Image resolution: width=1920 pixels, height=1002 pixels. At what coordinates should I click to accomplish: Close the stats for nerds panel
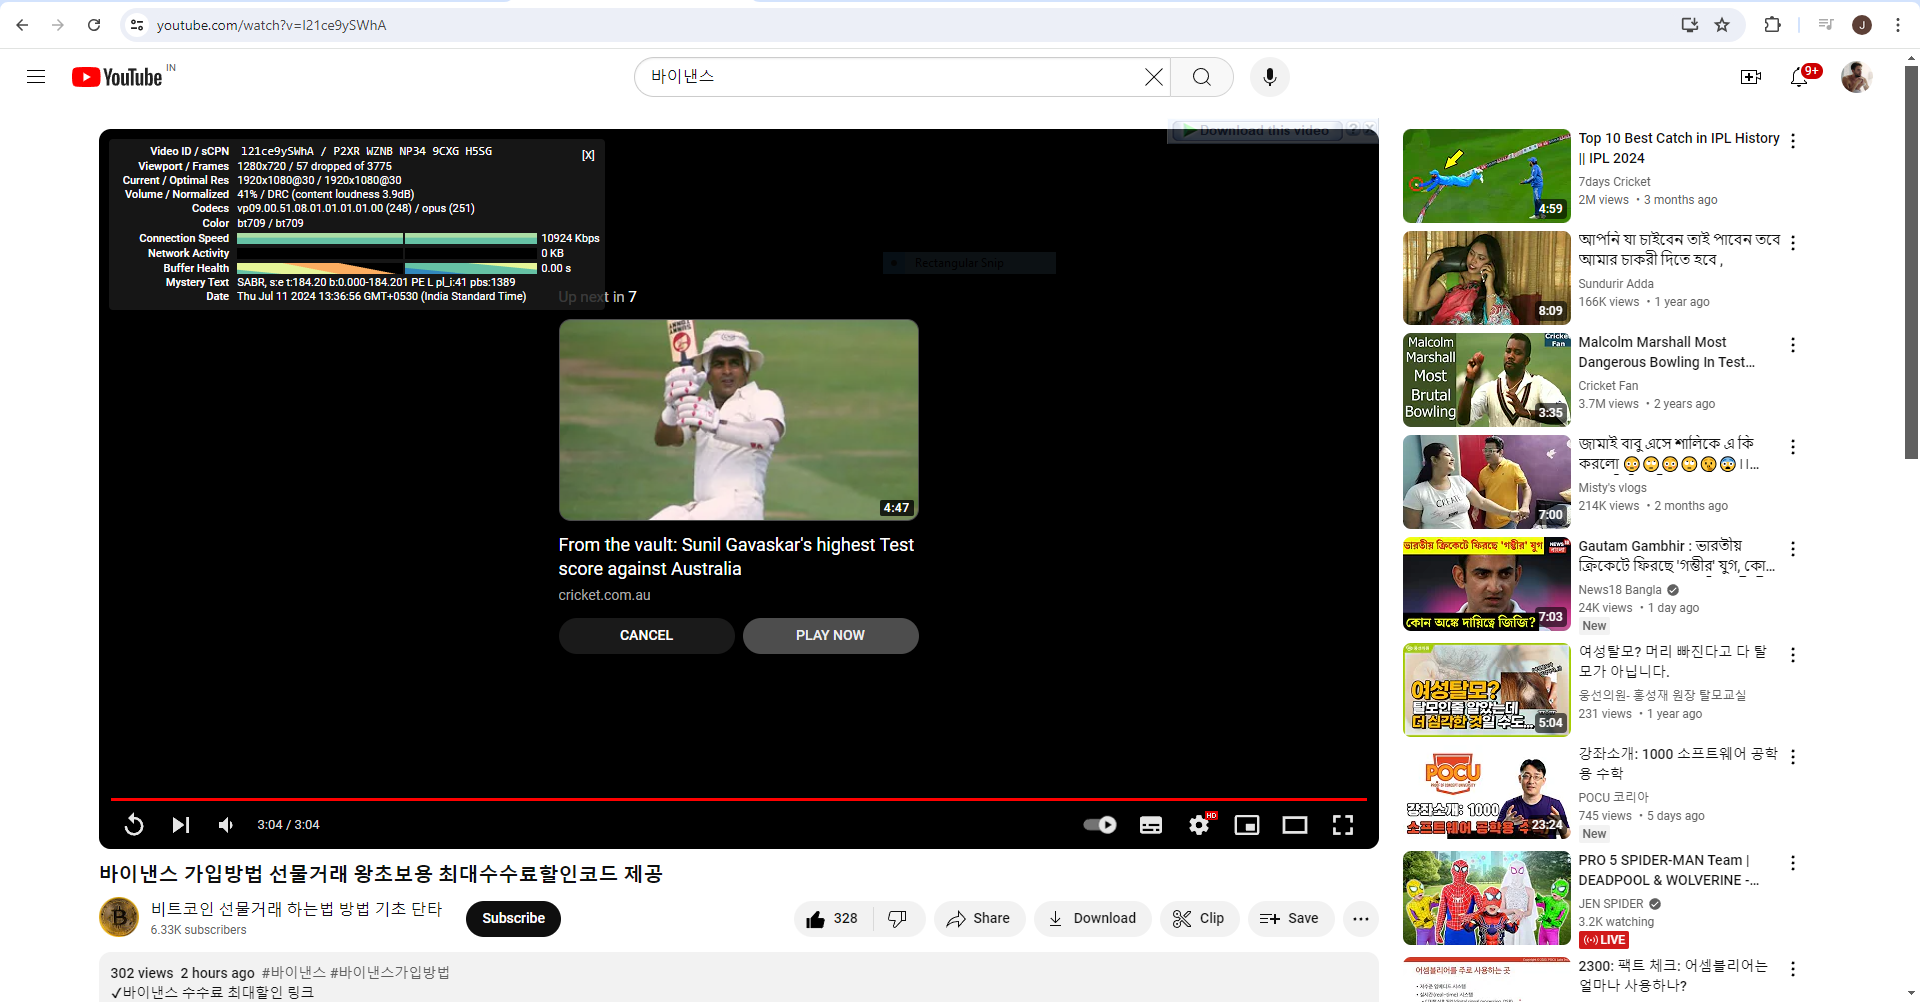pos(588,155)
